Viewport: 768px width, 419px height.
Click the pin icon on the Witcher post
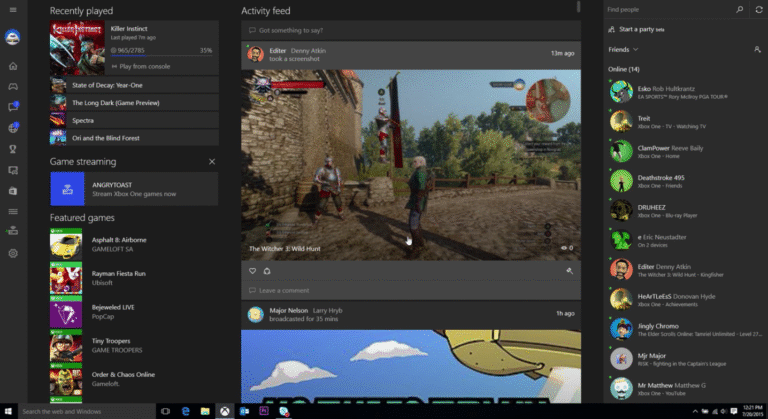[x=570, y=271]
